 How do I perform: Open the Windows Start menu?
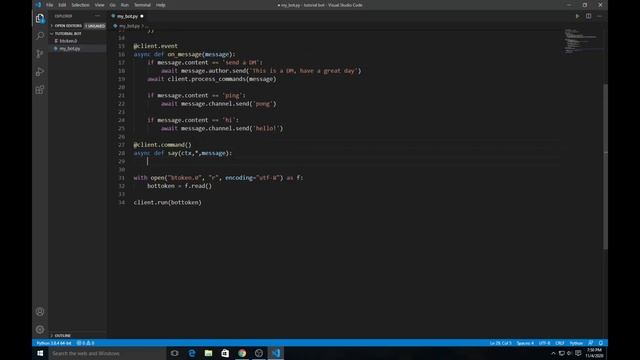(40, 353)
